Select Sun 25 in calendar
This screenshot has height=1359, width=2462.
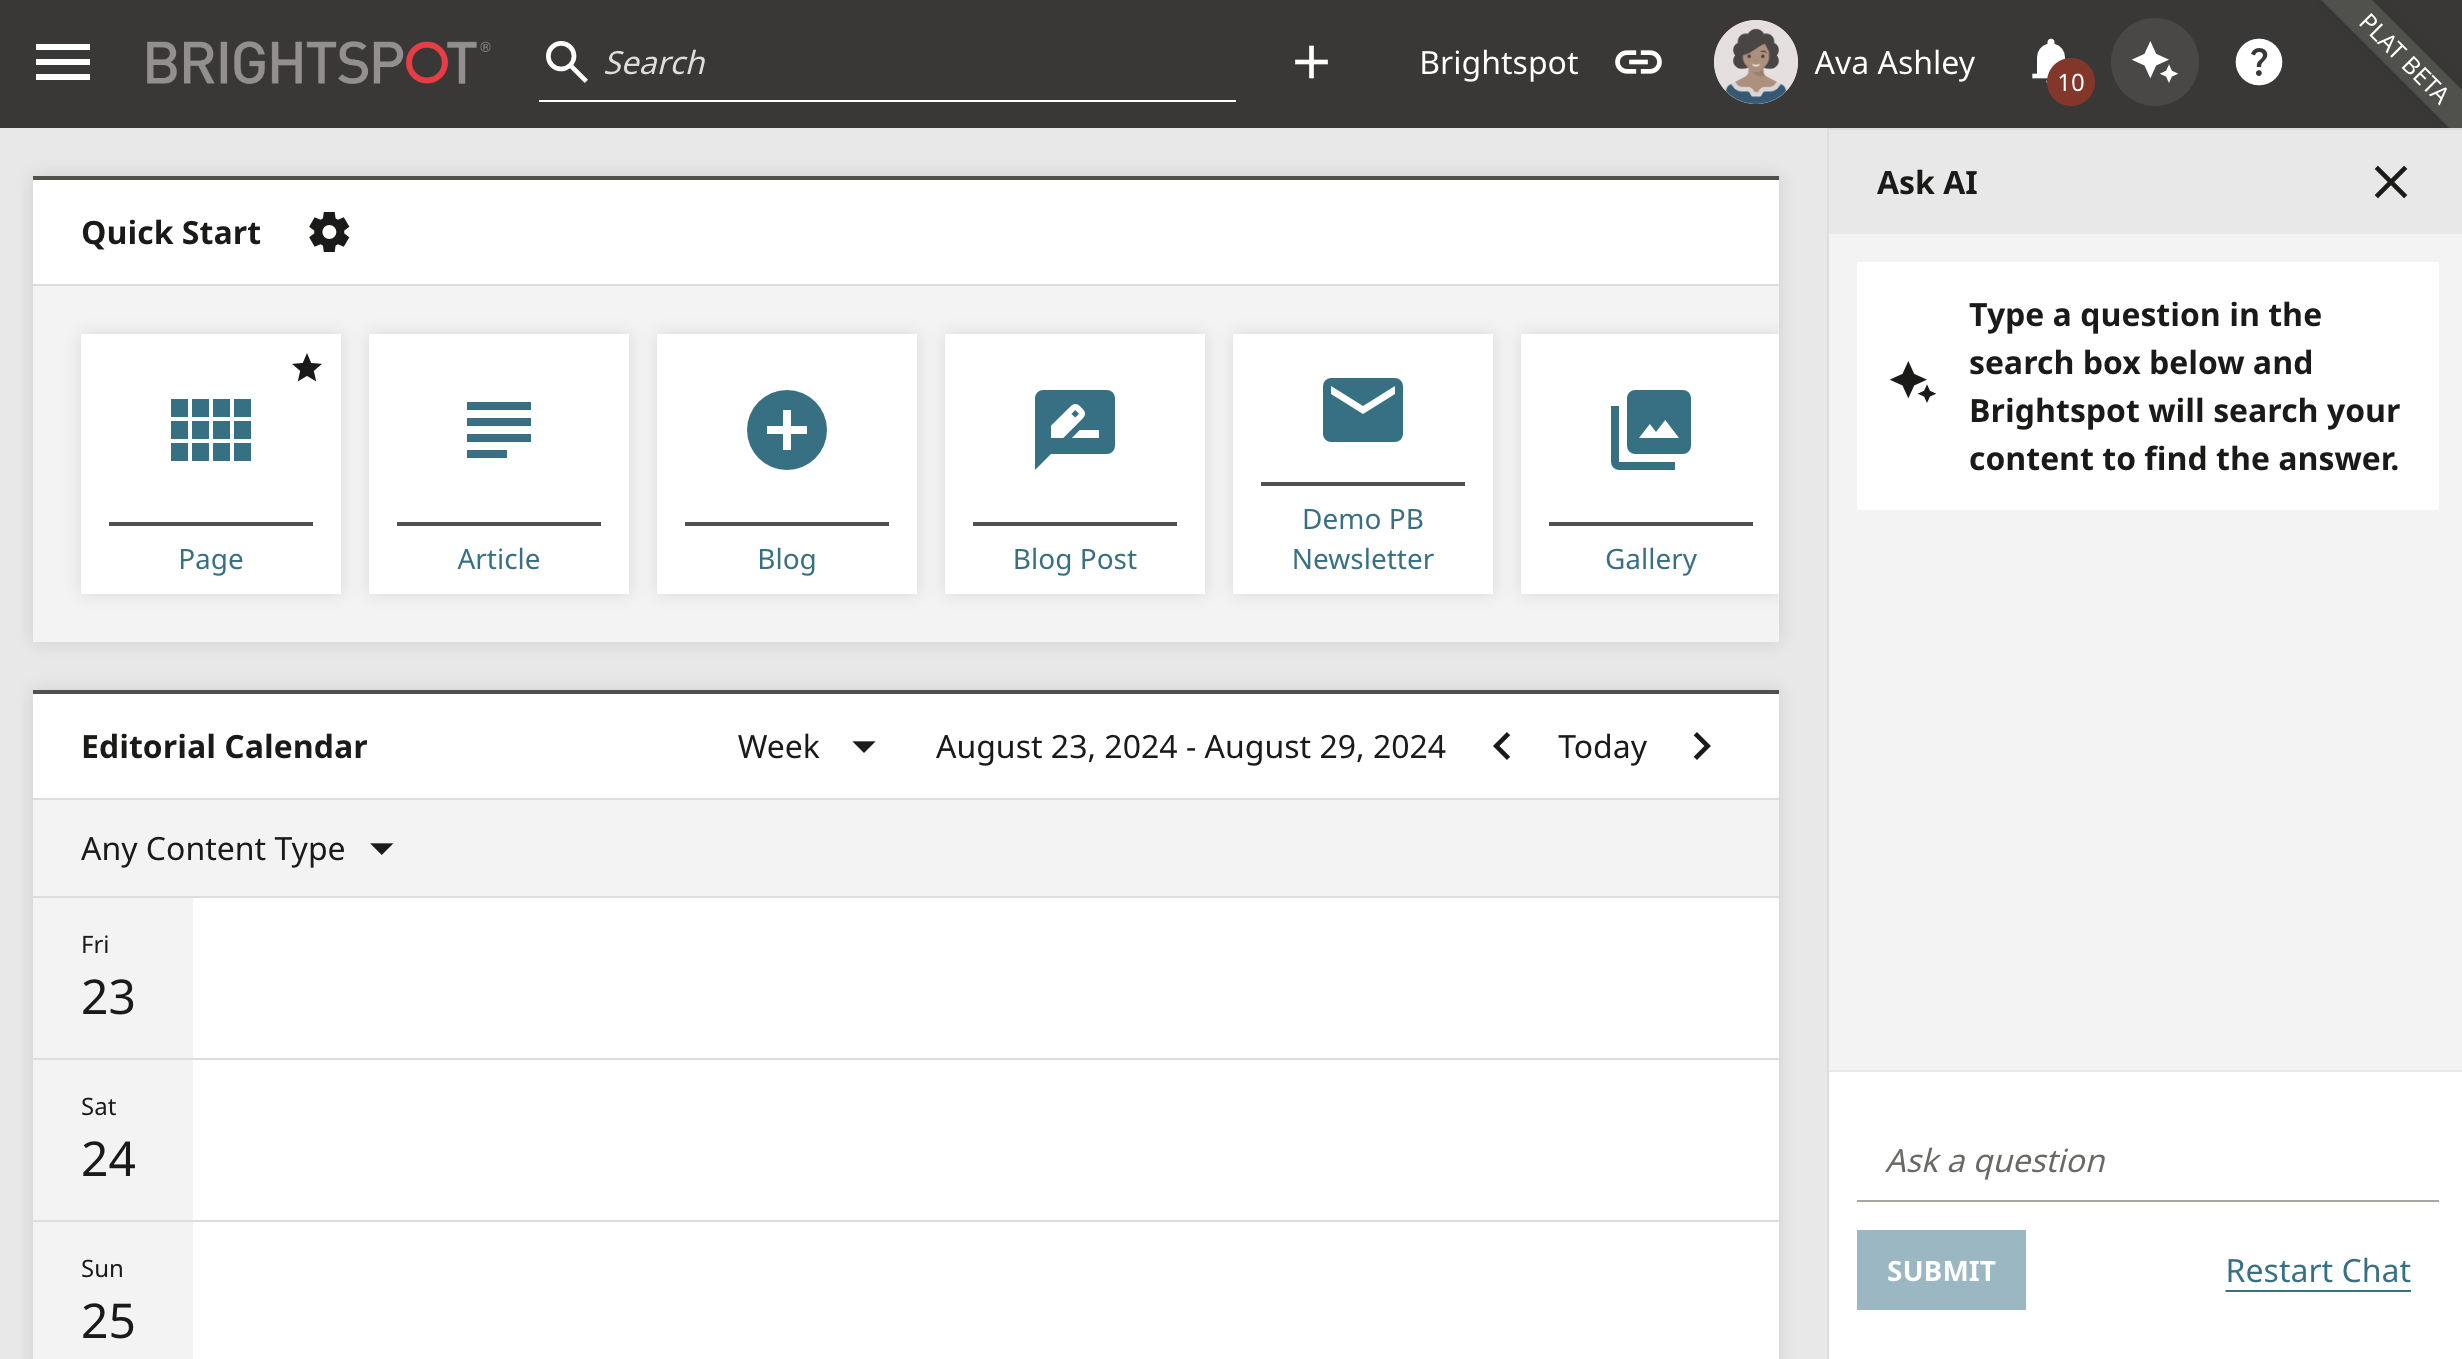(x=112, y=1291)
